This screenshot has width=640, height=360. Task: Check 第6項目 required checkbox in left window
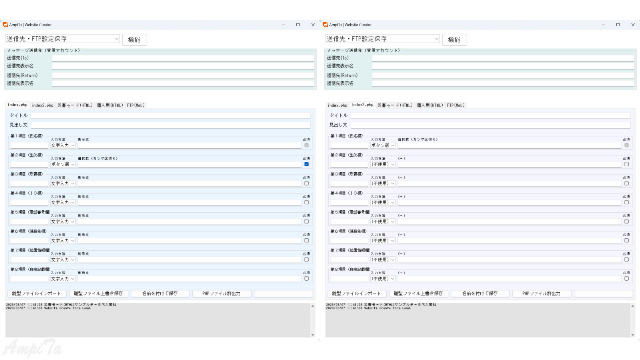click(307, 240)
